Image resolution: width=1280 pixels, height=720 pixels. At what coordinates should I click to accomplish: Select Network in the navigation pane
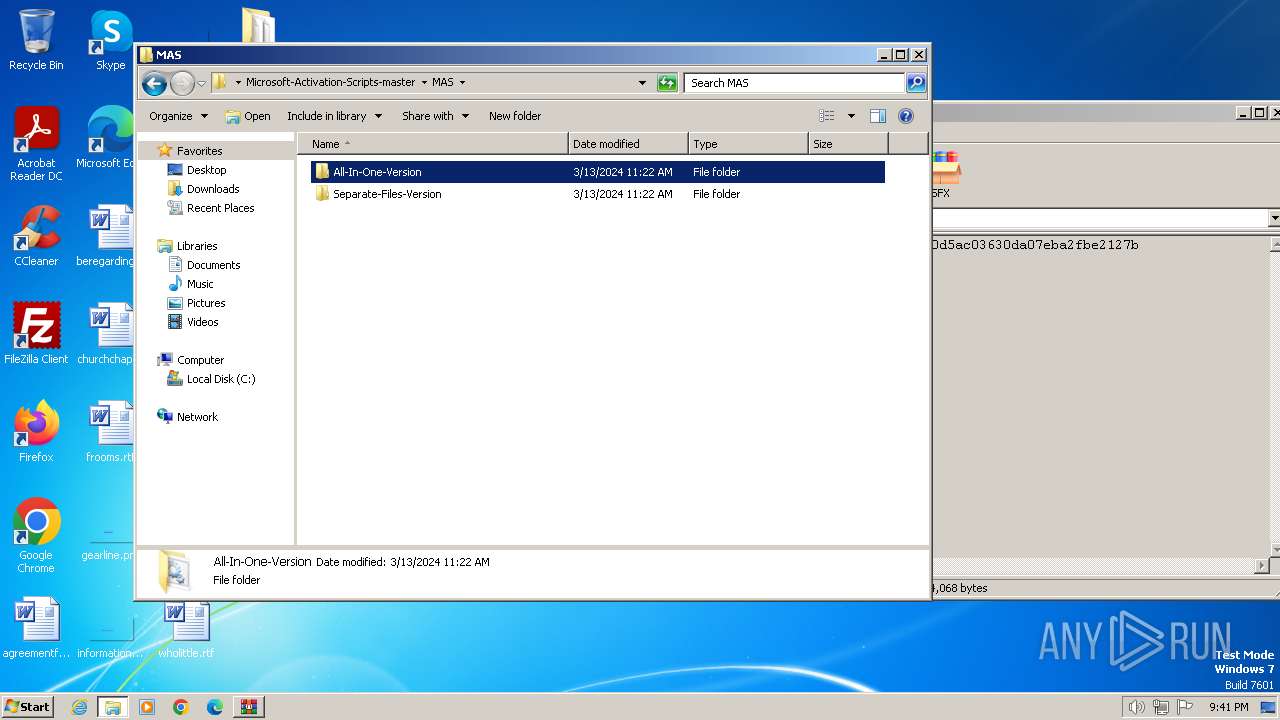point(197,417)
